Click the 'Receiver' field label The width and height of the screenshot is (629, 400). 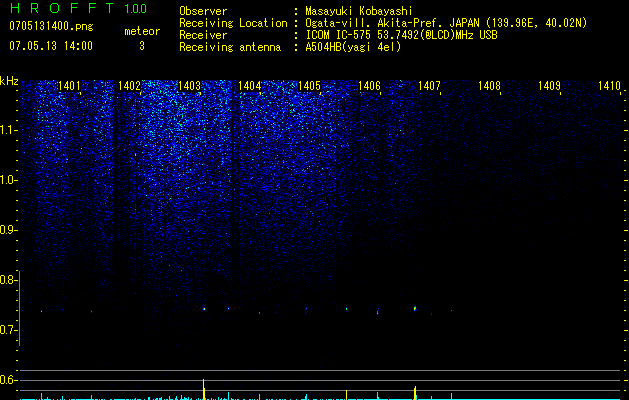click(203, 35)
